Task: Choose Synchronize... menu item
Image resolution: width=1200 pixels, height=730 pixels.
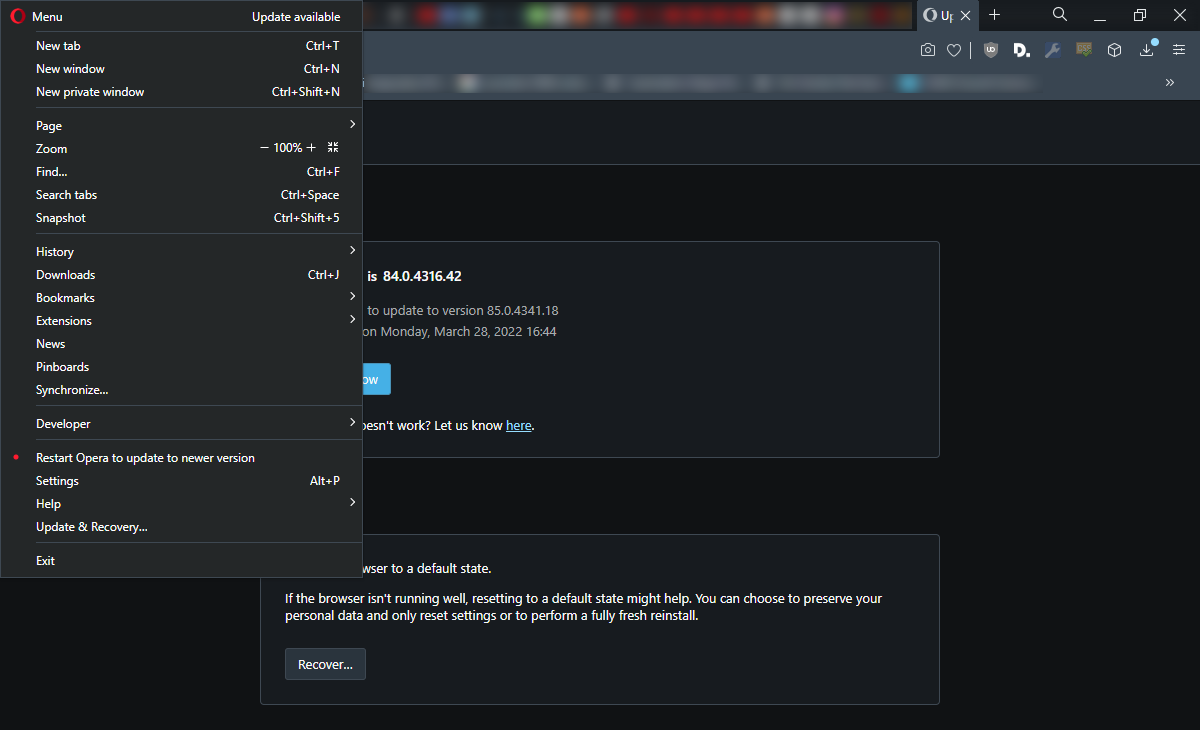Action: (181, 390)
